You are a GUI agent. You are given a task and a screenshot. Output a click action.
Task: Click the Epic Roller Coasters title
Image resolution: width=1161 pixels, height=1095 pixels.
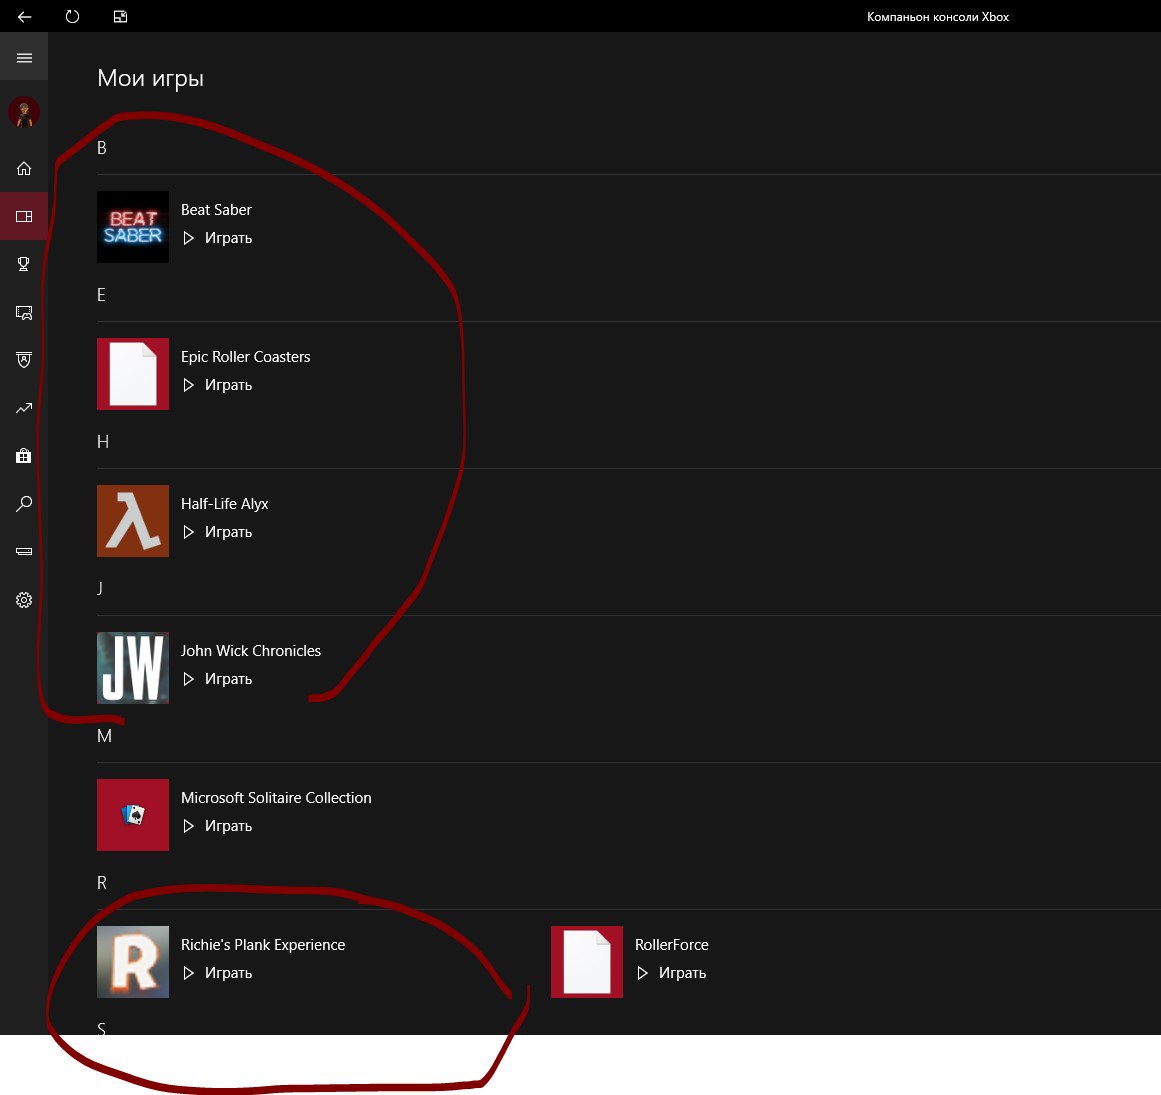click(246, 357)
